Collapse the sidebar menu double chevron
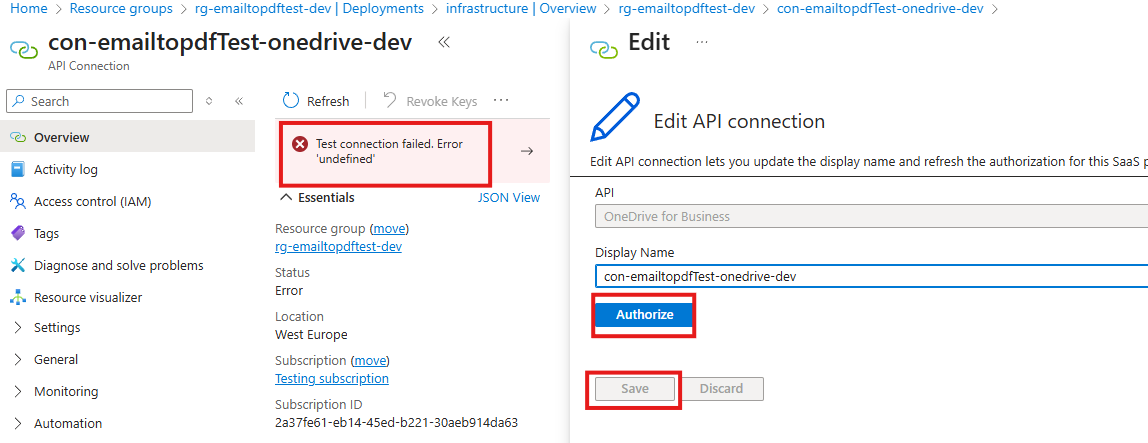Screen dimensions: 1148x443 click(x=239, y=101)
